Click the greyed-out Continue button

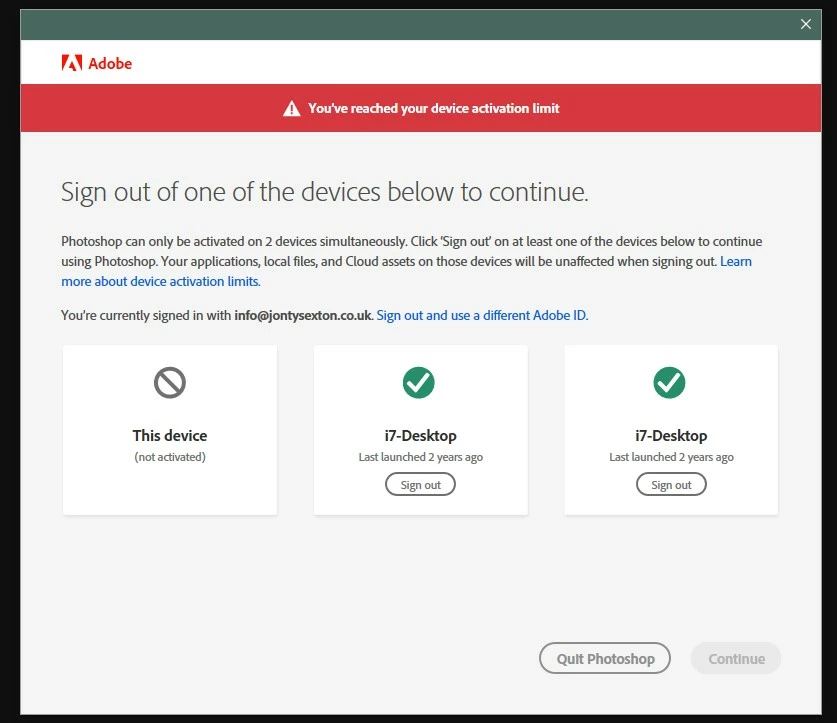click(x=736, y=658)
